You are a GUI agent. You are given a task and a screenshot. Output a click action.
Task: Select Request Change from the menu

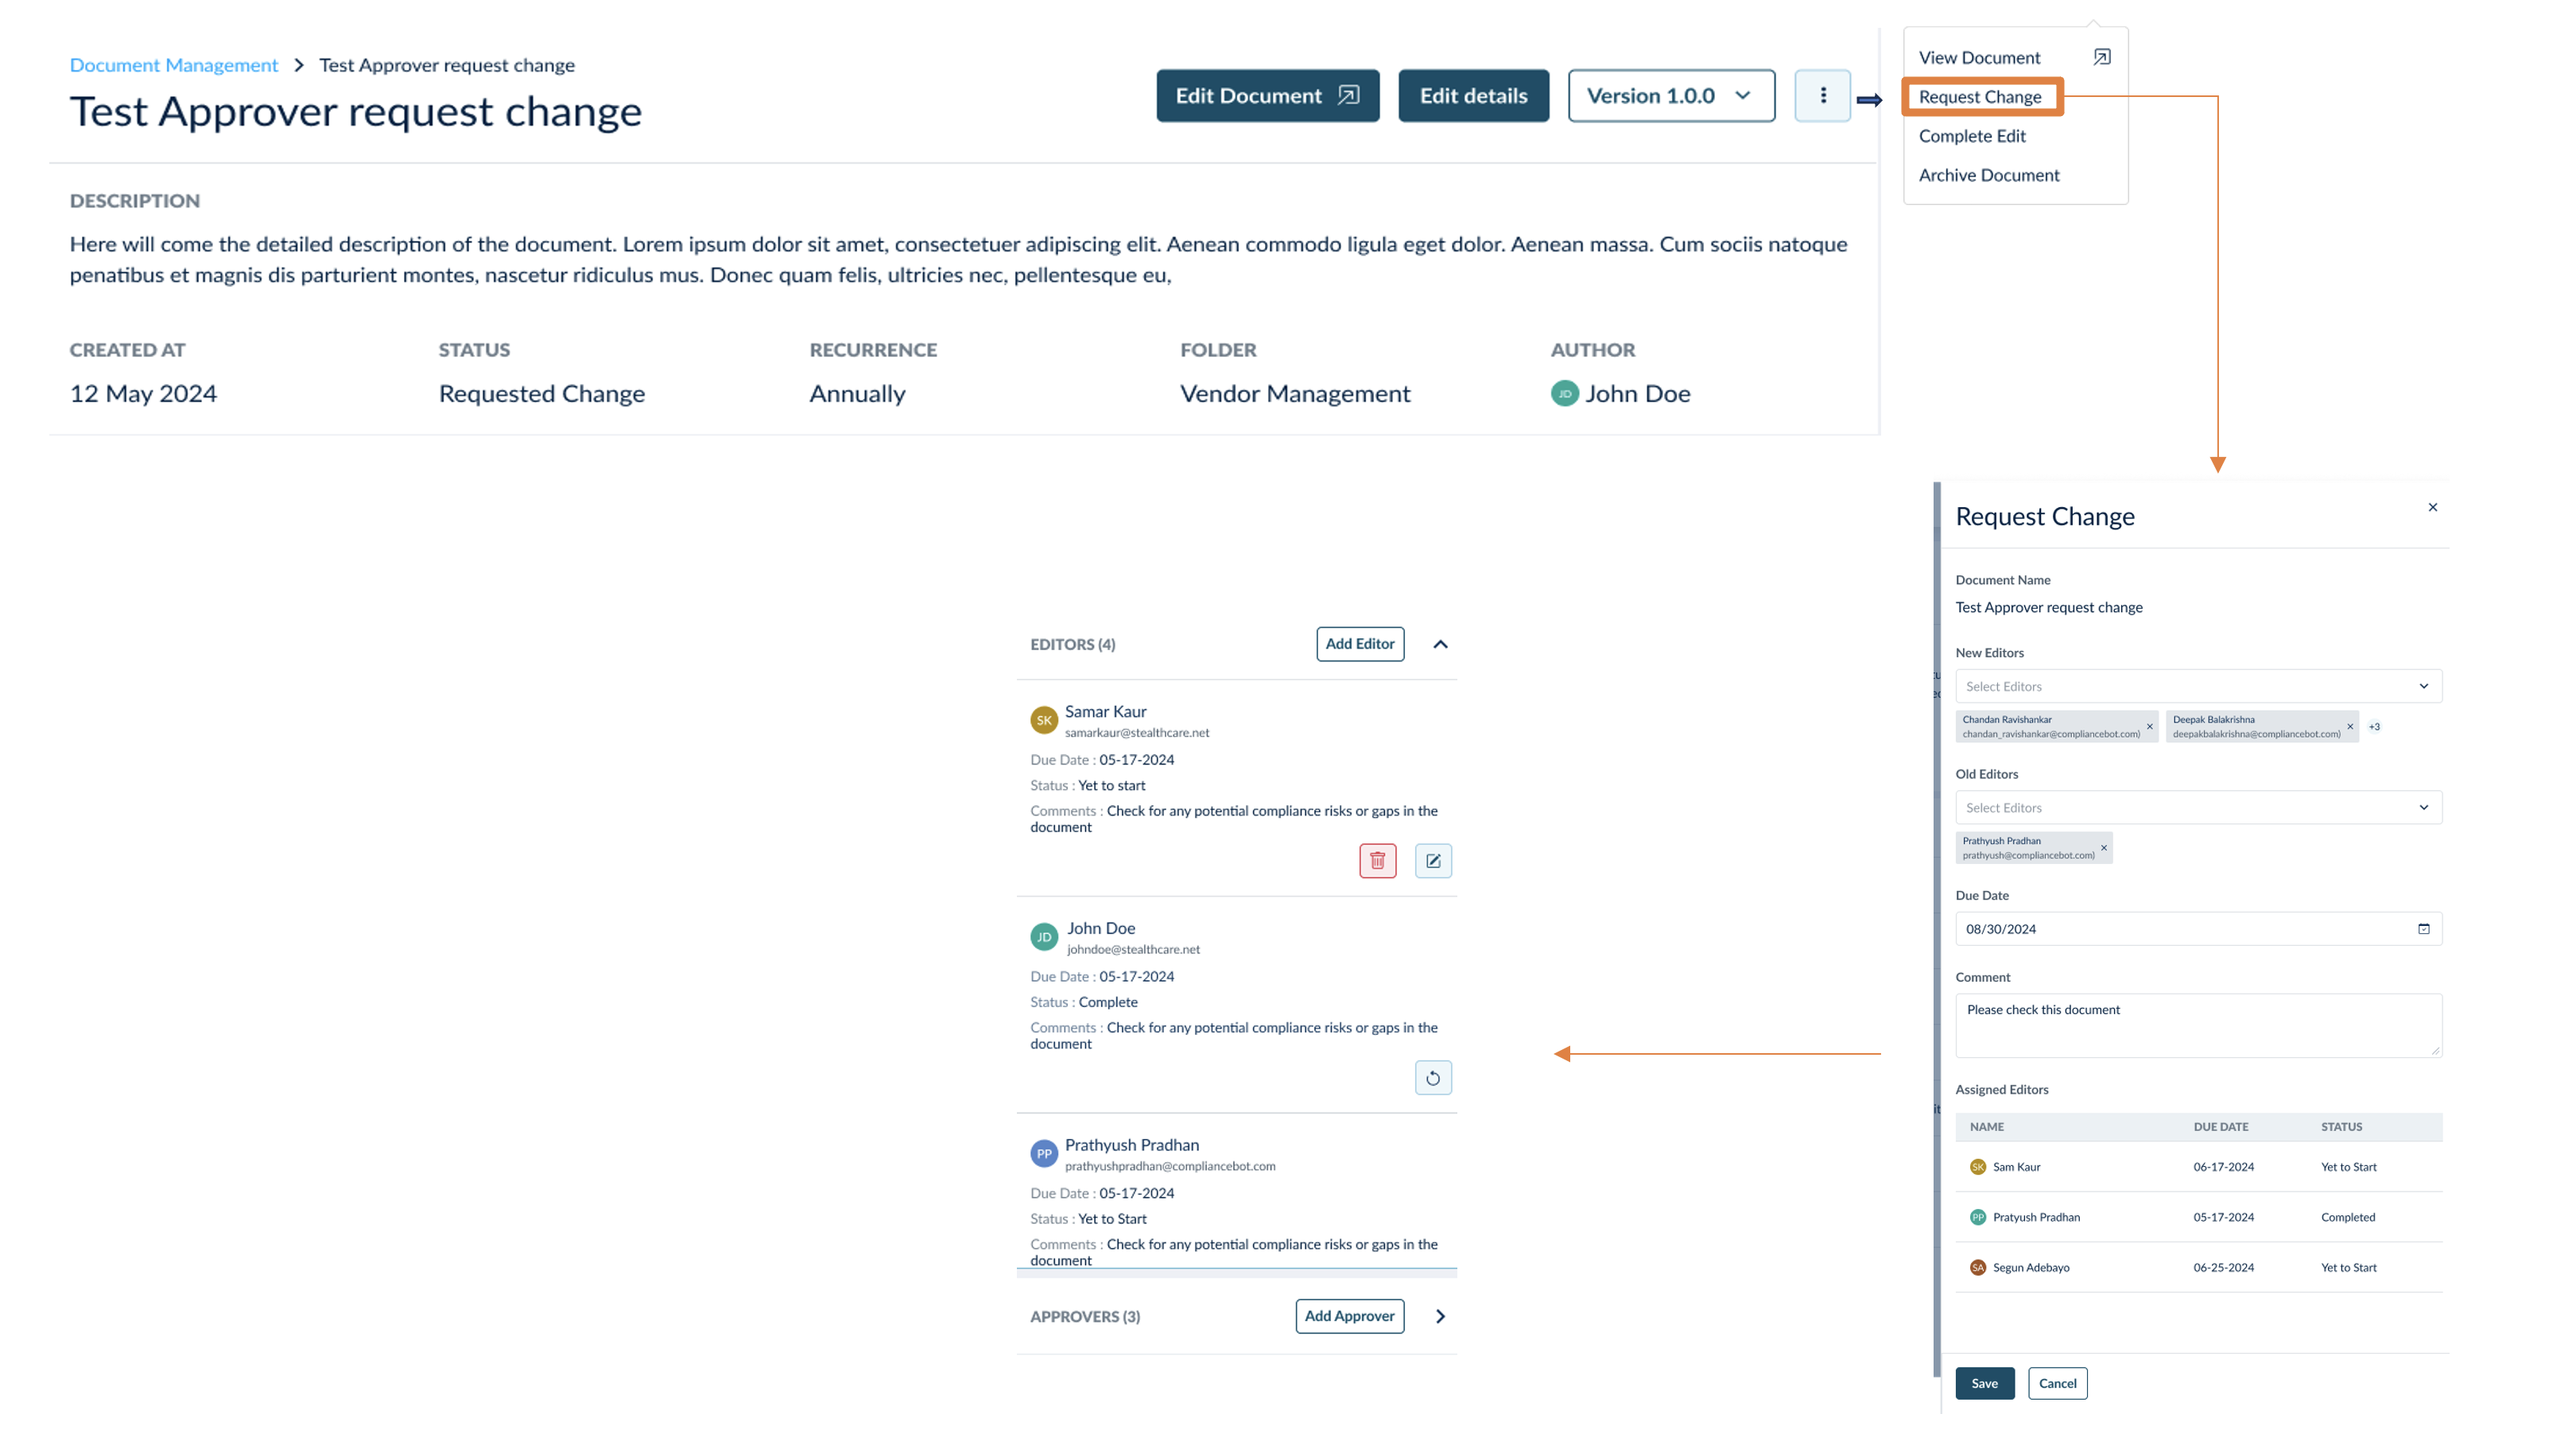(1980, 97)
